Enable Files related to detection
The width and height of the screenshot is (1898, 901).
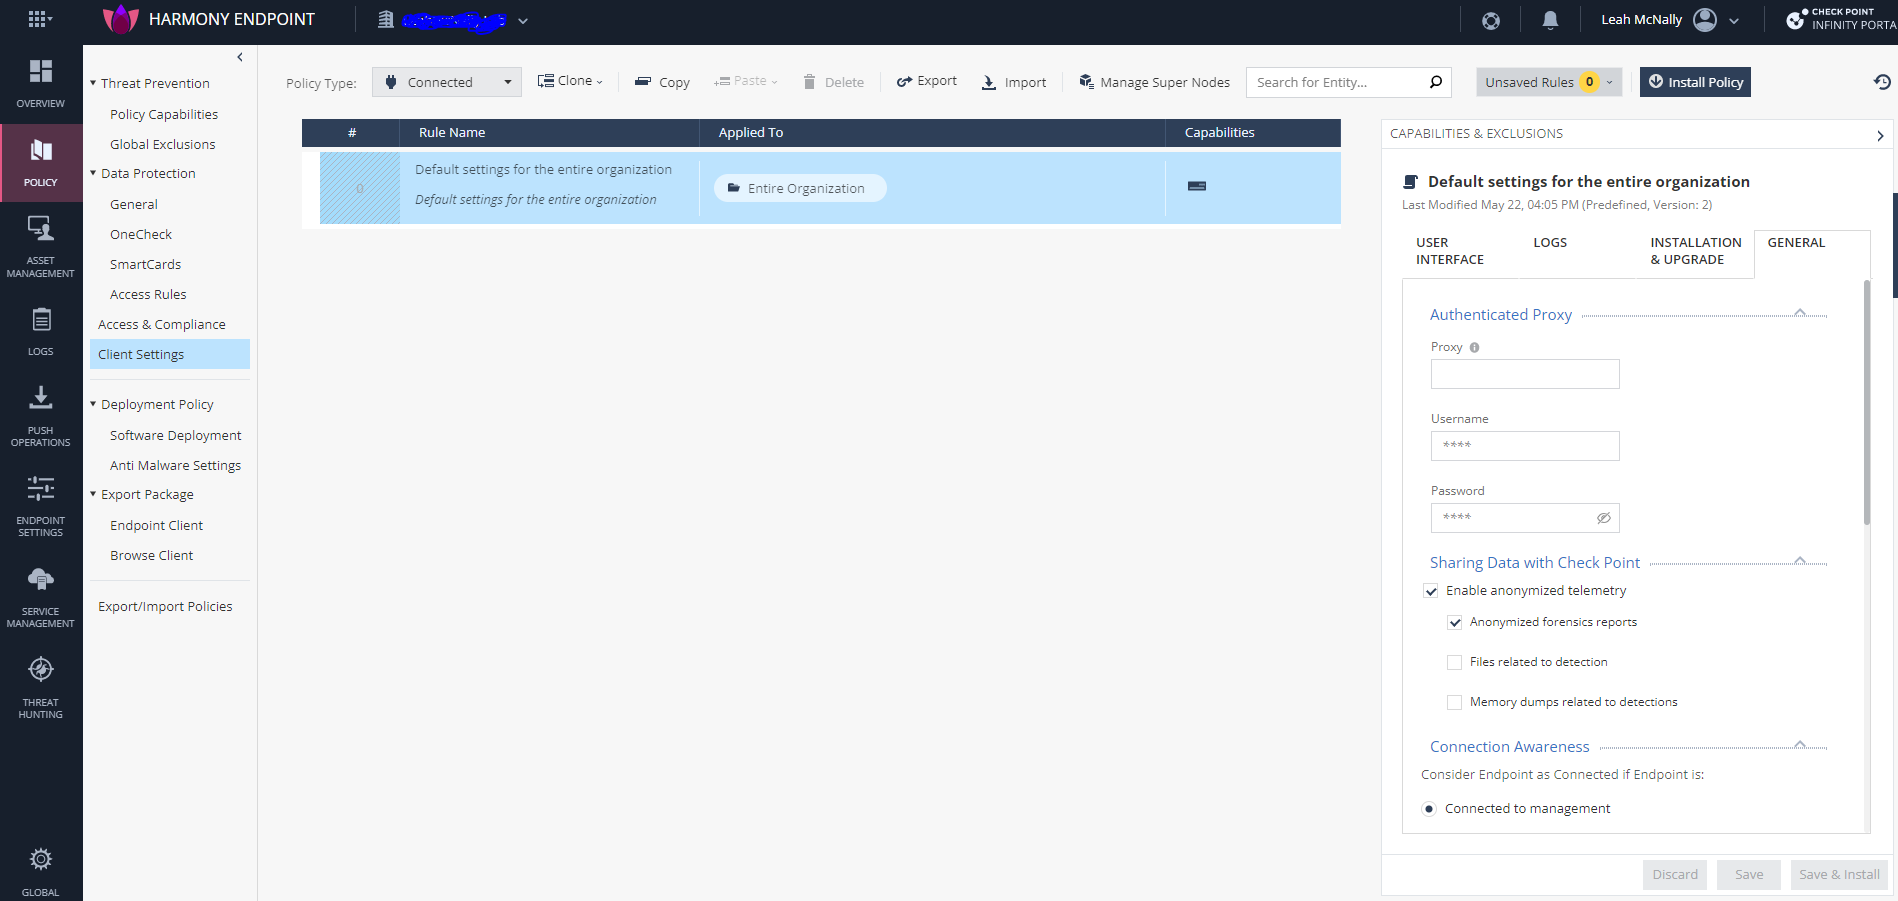1454,662
